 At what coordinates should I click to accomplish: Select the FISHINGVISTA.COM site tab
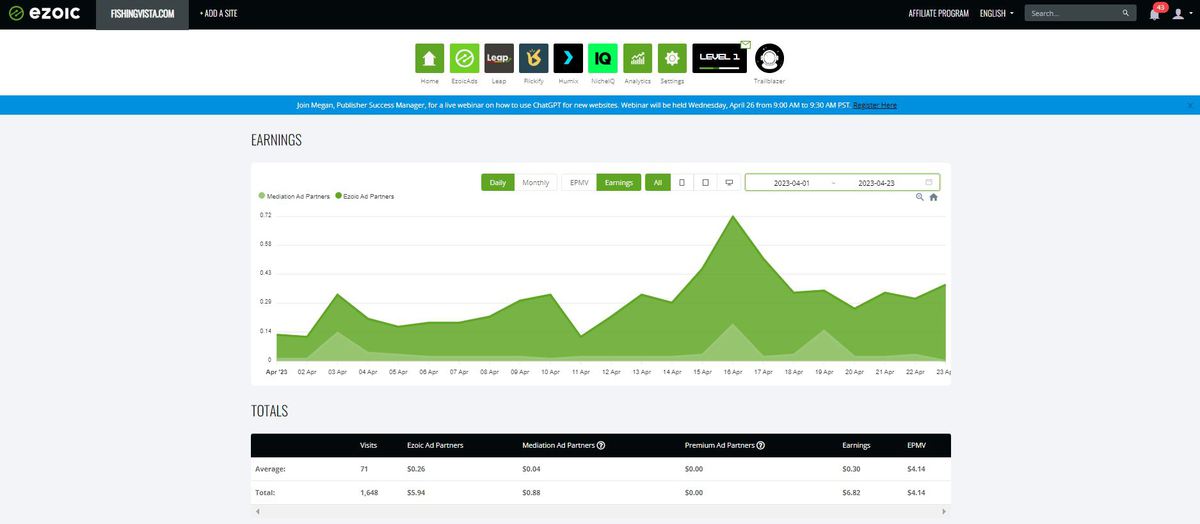coord(142,14)
